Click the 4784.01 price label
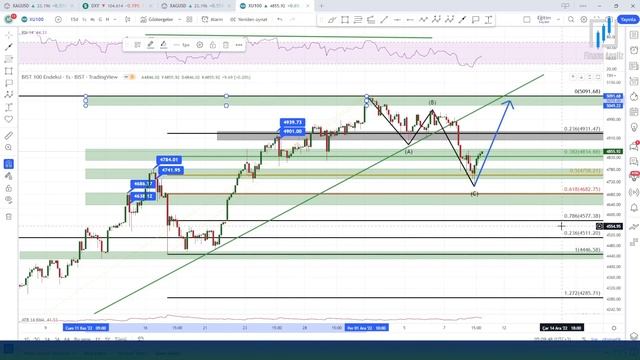Viewport: 640px width, 360px height. 169,160
